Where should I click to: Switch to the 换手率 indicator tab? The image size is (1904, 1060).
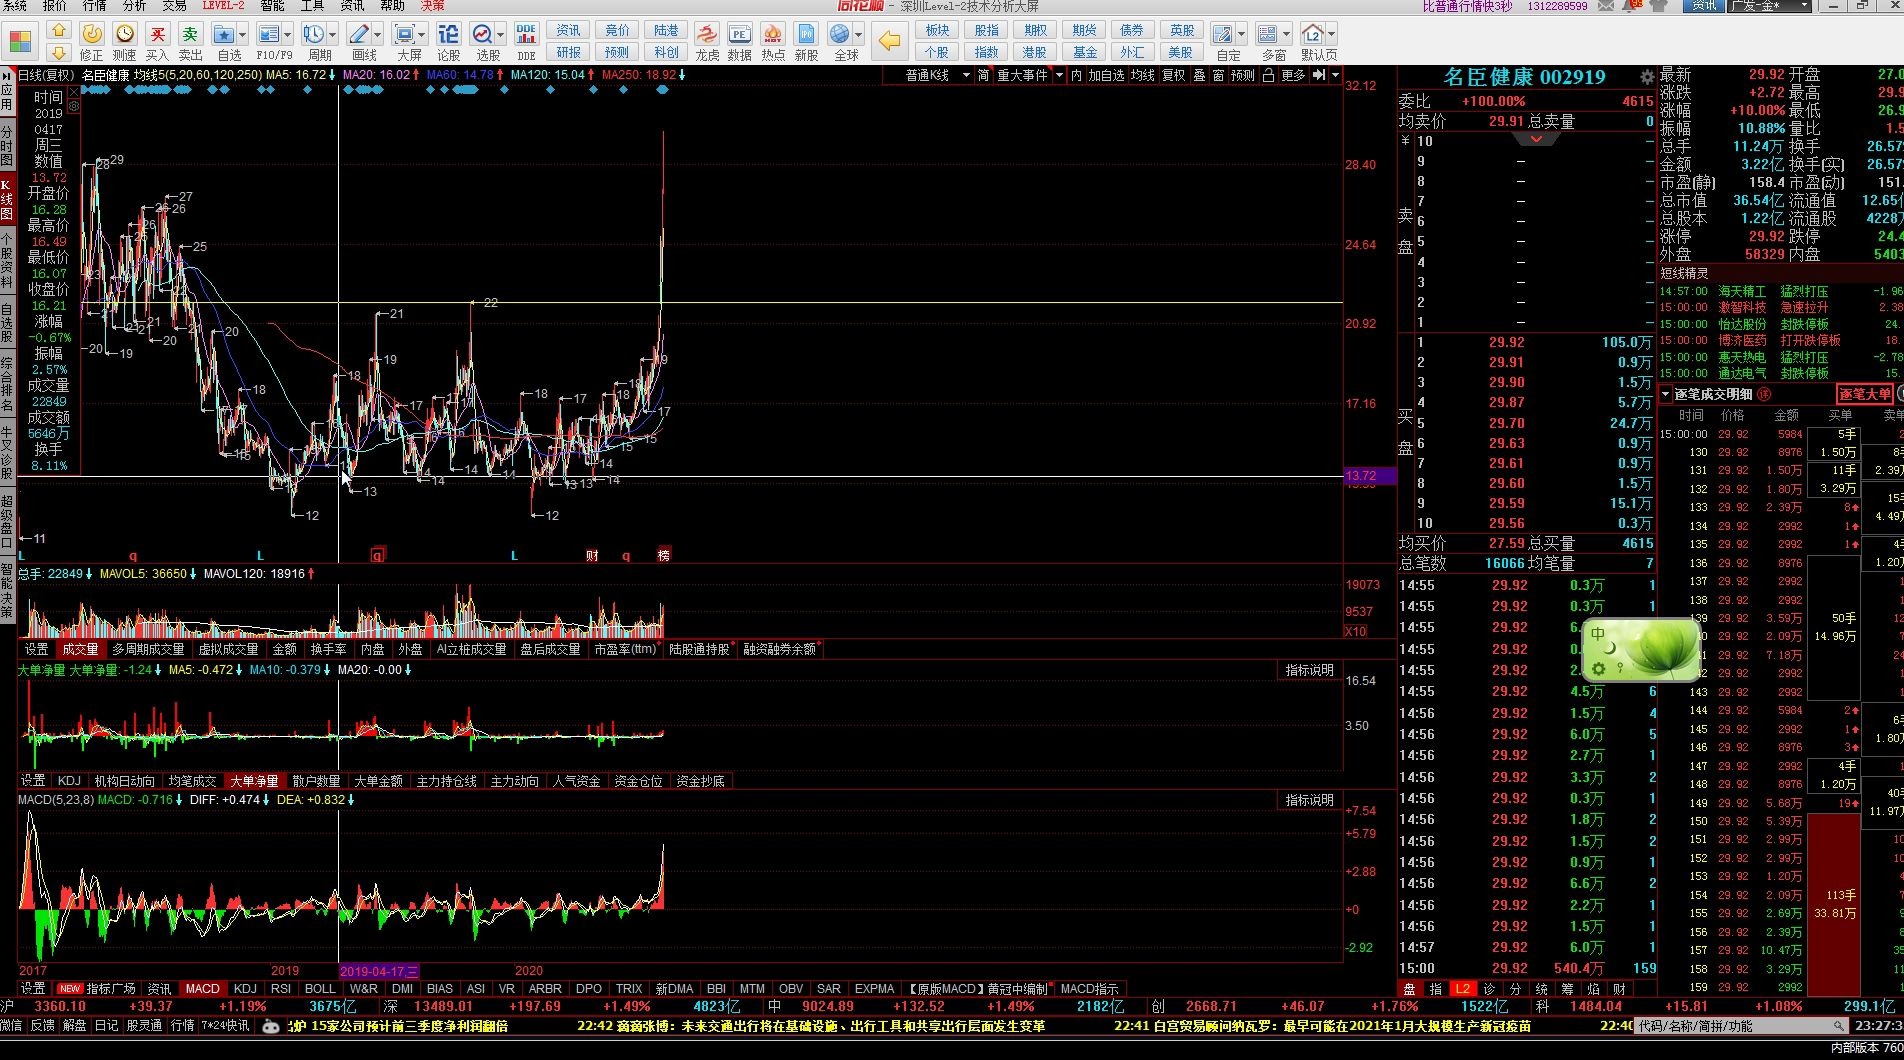click(328, 649)
